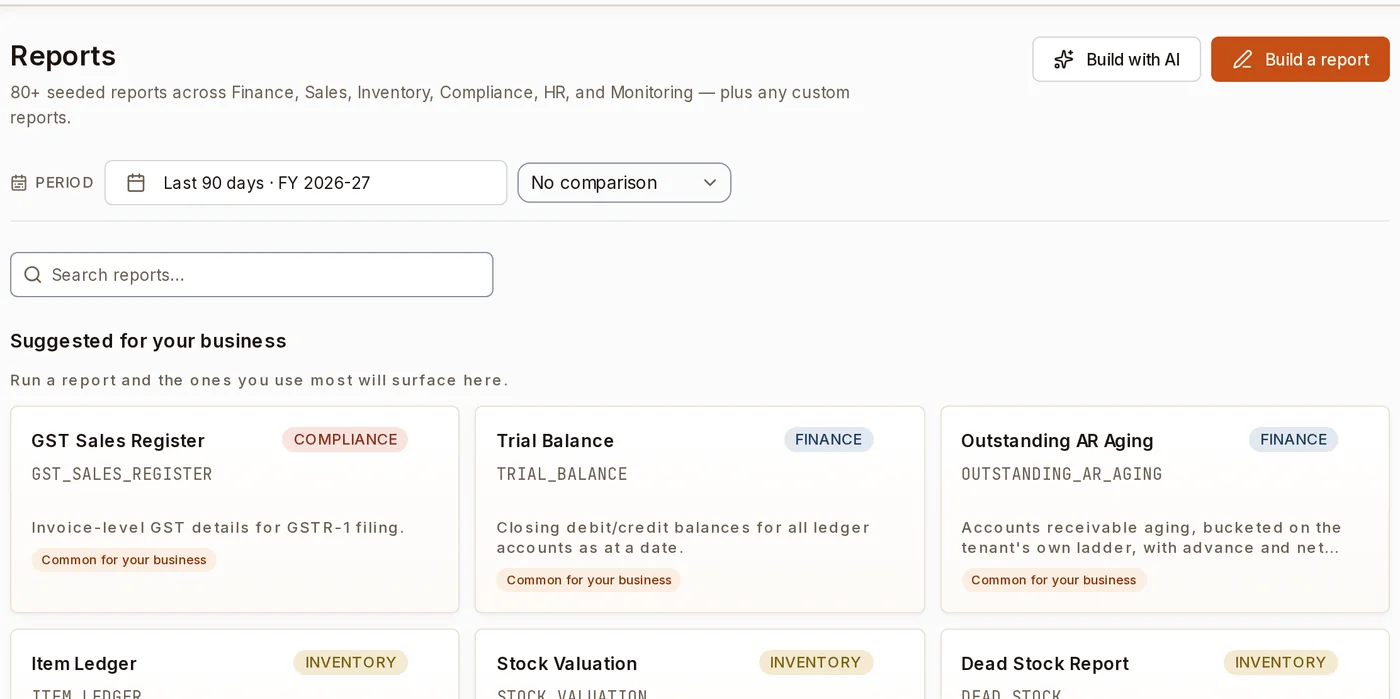Click the sparkle icon in Build with AI
Screen dimensions: 1400x699
1064,60
